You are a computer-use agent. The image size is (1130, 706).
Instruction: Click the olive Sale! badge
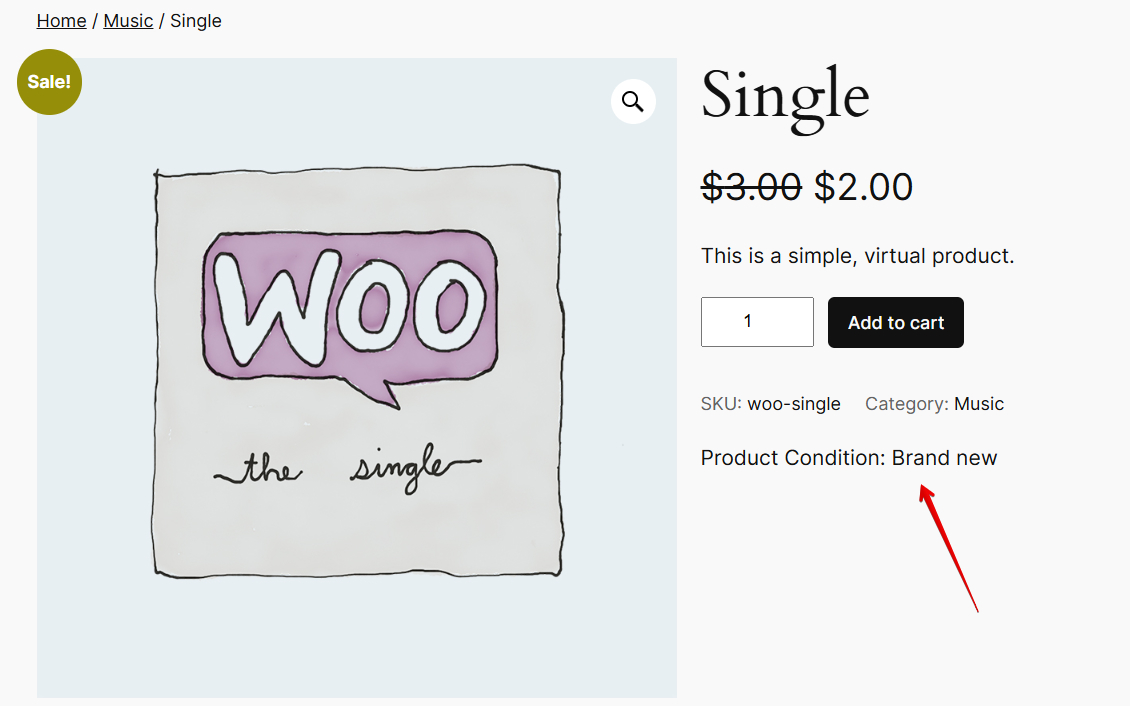pos(49,82)
